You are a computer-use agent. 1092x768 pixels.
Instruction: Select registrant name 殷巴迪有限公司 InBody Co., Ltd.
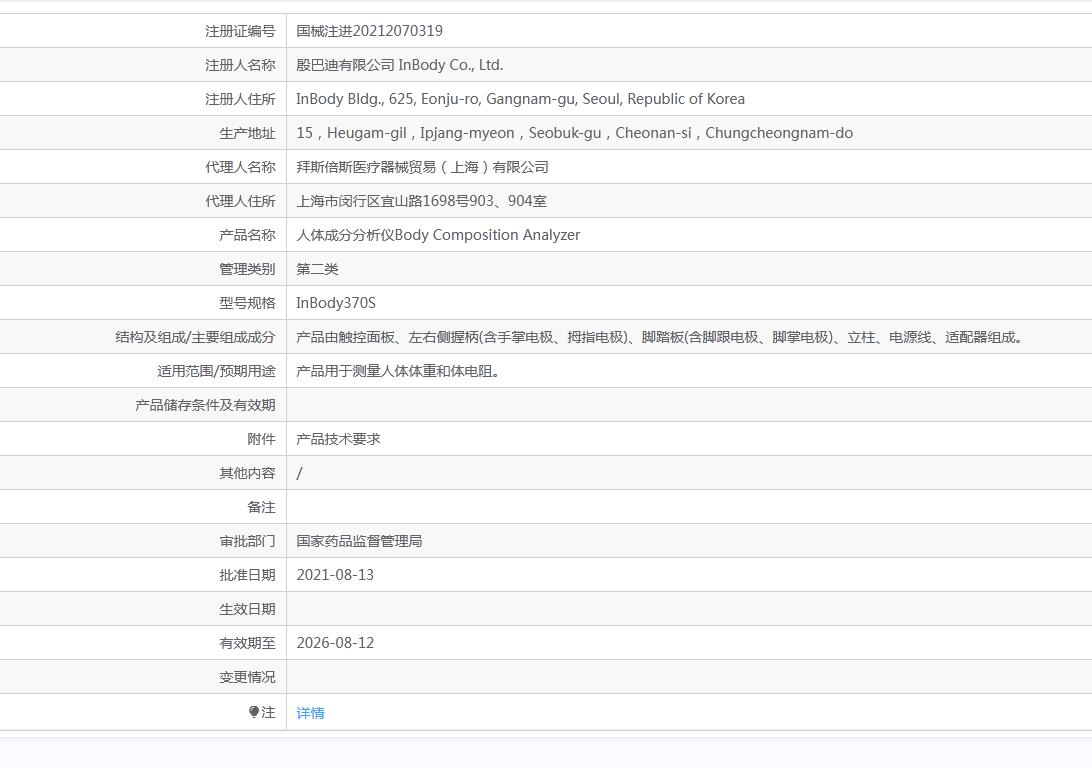point(400,65)
